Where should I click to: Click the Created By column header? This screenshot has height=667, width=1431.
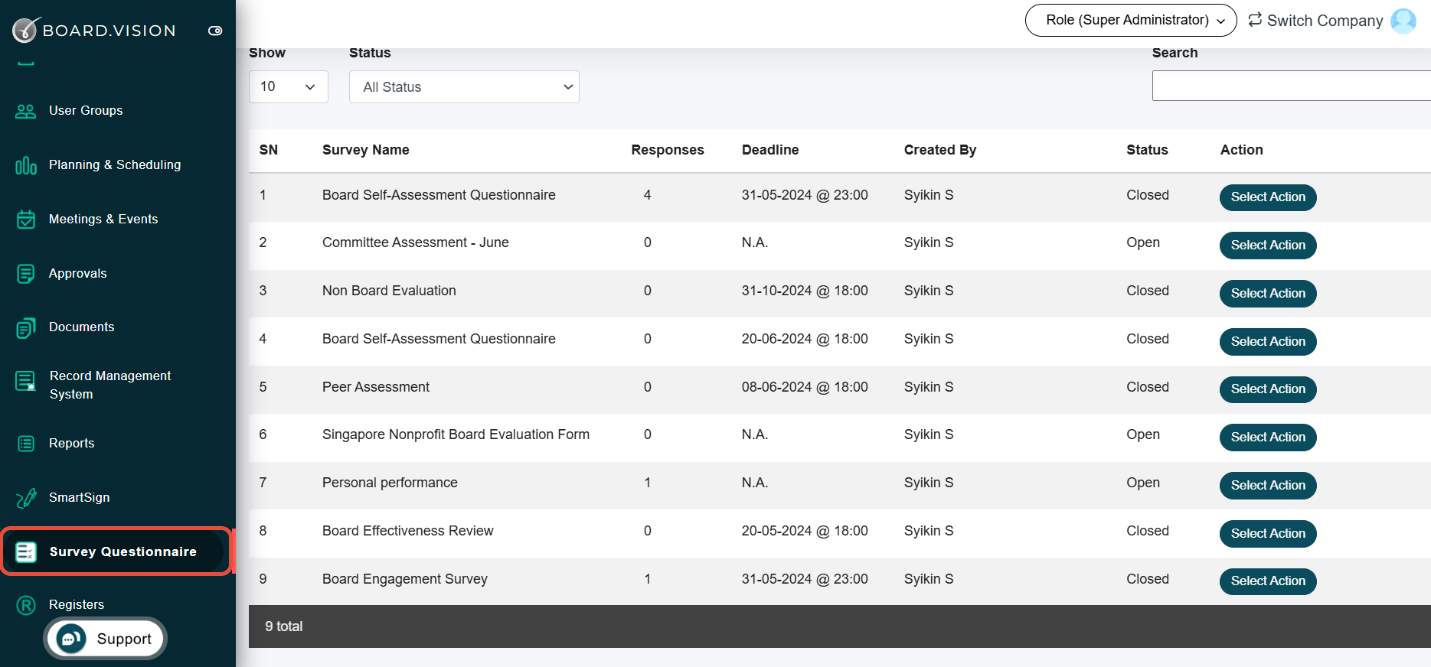click(x=940, y=150)
